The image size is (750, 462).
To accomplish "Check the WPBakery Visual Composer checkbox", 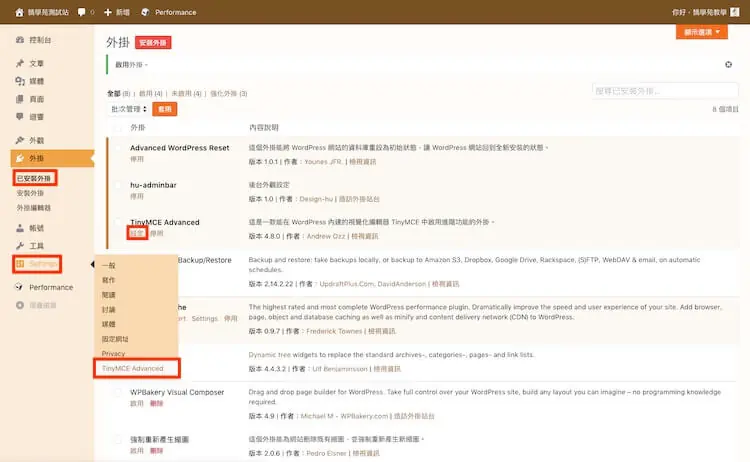I will 117,392.
